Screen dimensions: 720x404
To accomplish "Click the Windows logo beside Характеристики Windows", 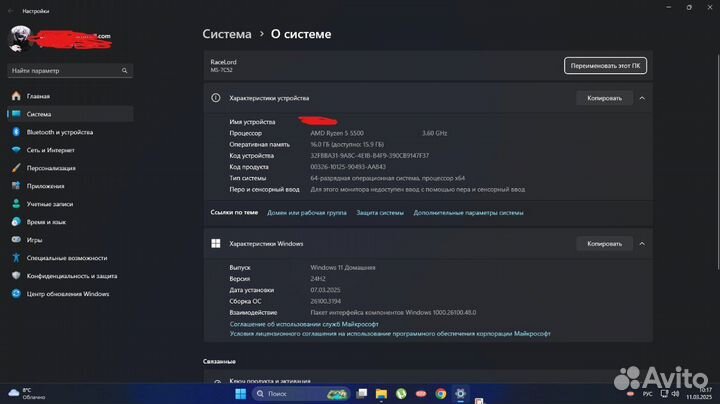I will 215,243.
